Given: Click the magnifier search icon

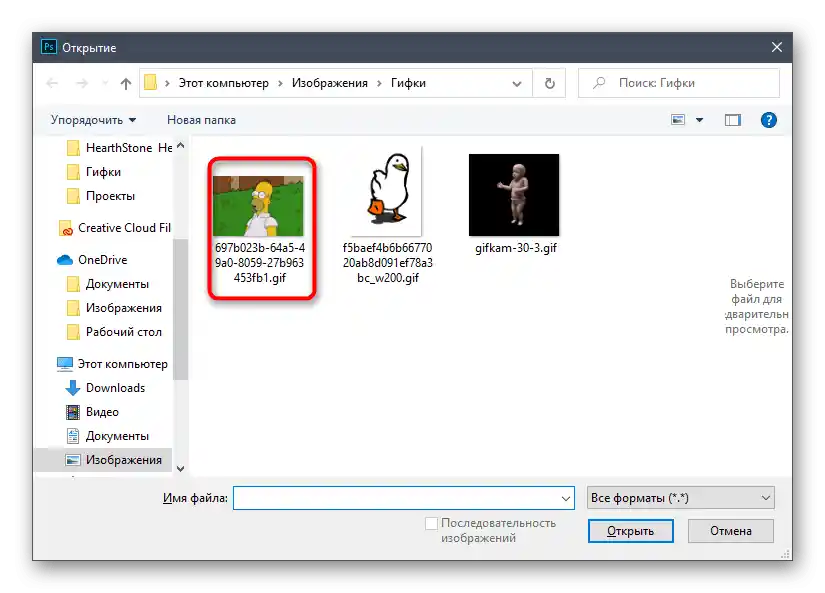Looking at the screenshot, I should 599,83.
